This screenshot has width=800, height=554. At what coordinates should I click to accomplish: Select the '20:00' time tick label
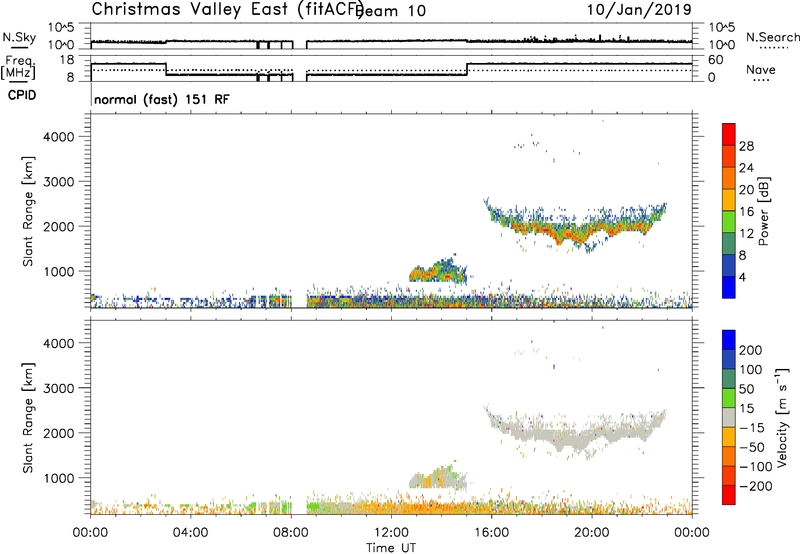(x=591, y=533)
